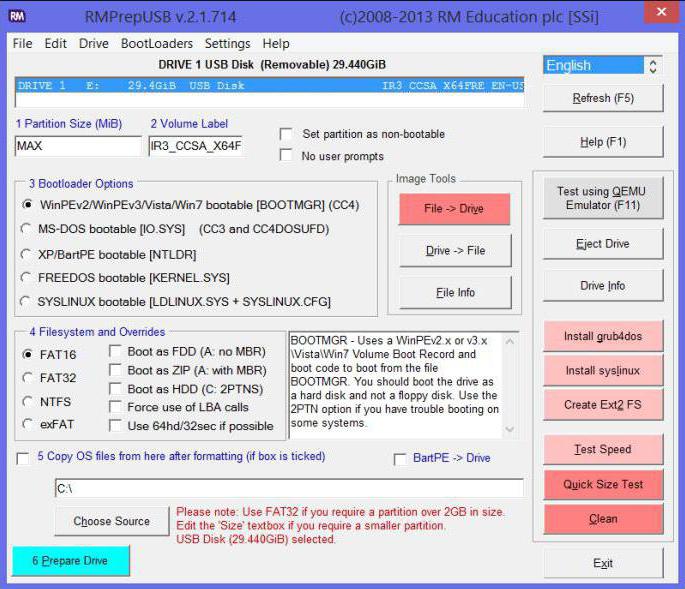Screen dimensions: 685x589
Task: Click the Eject Drive button
Action: (x=603, y=244)
